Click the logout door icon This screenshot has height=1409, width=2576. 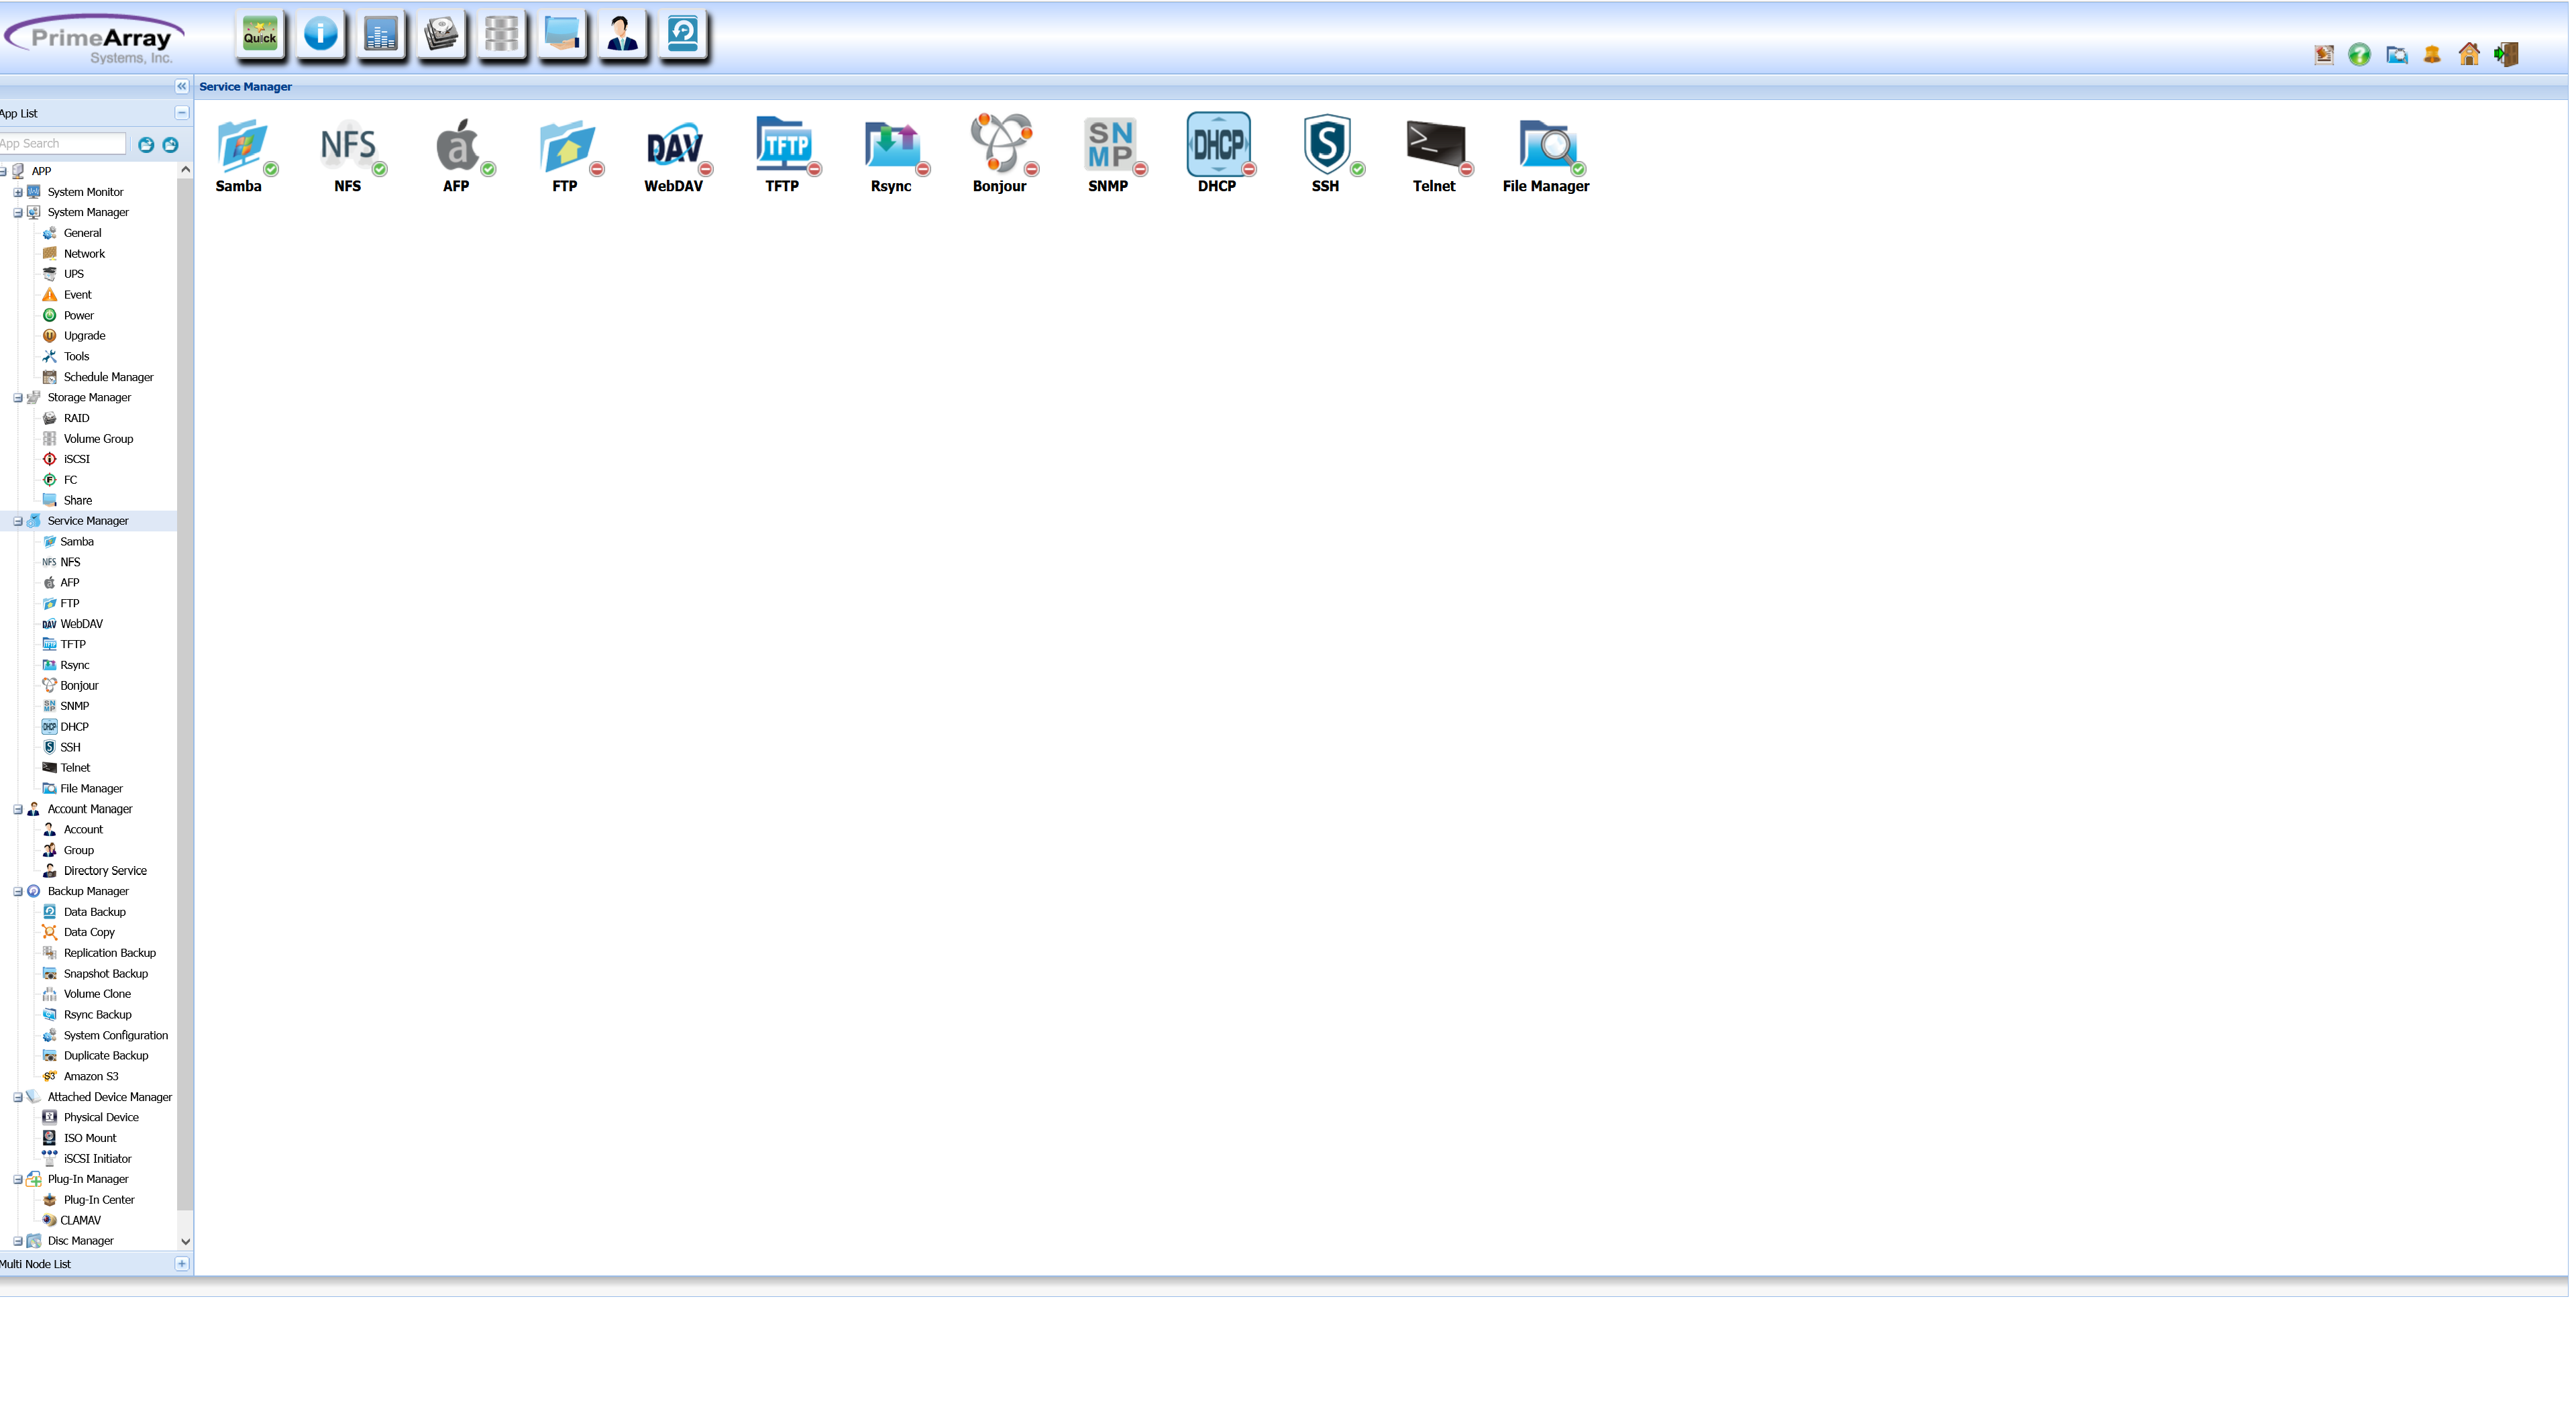click(2507, 55)
